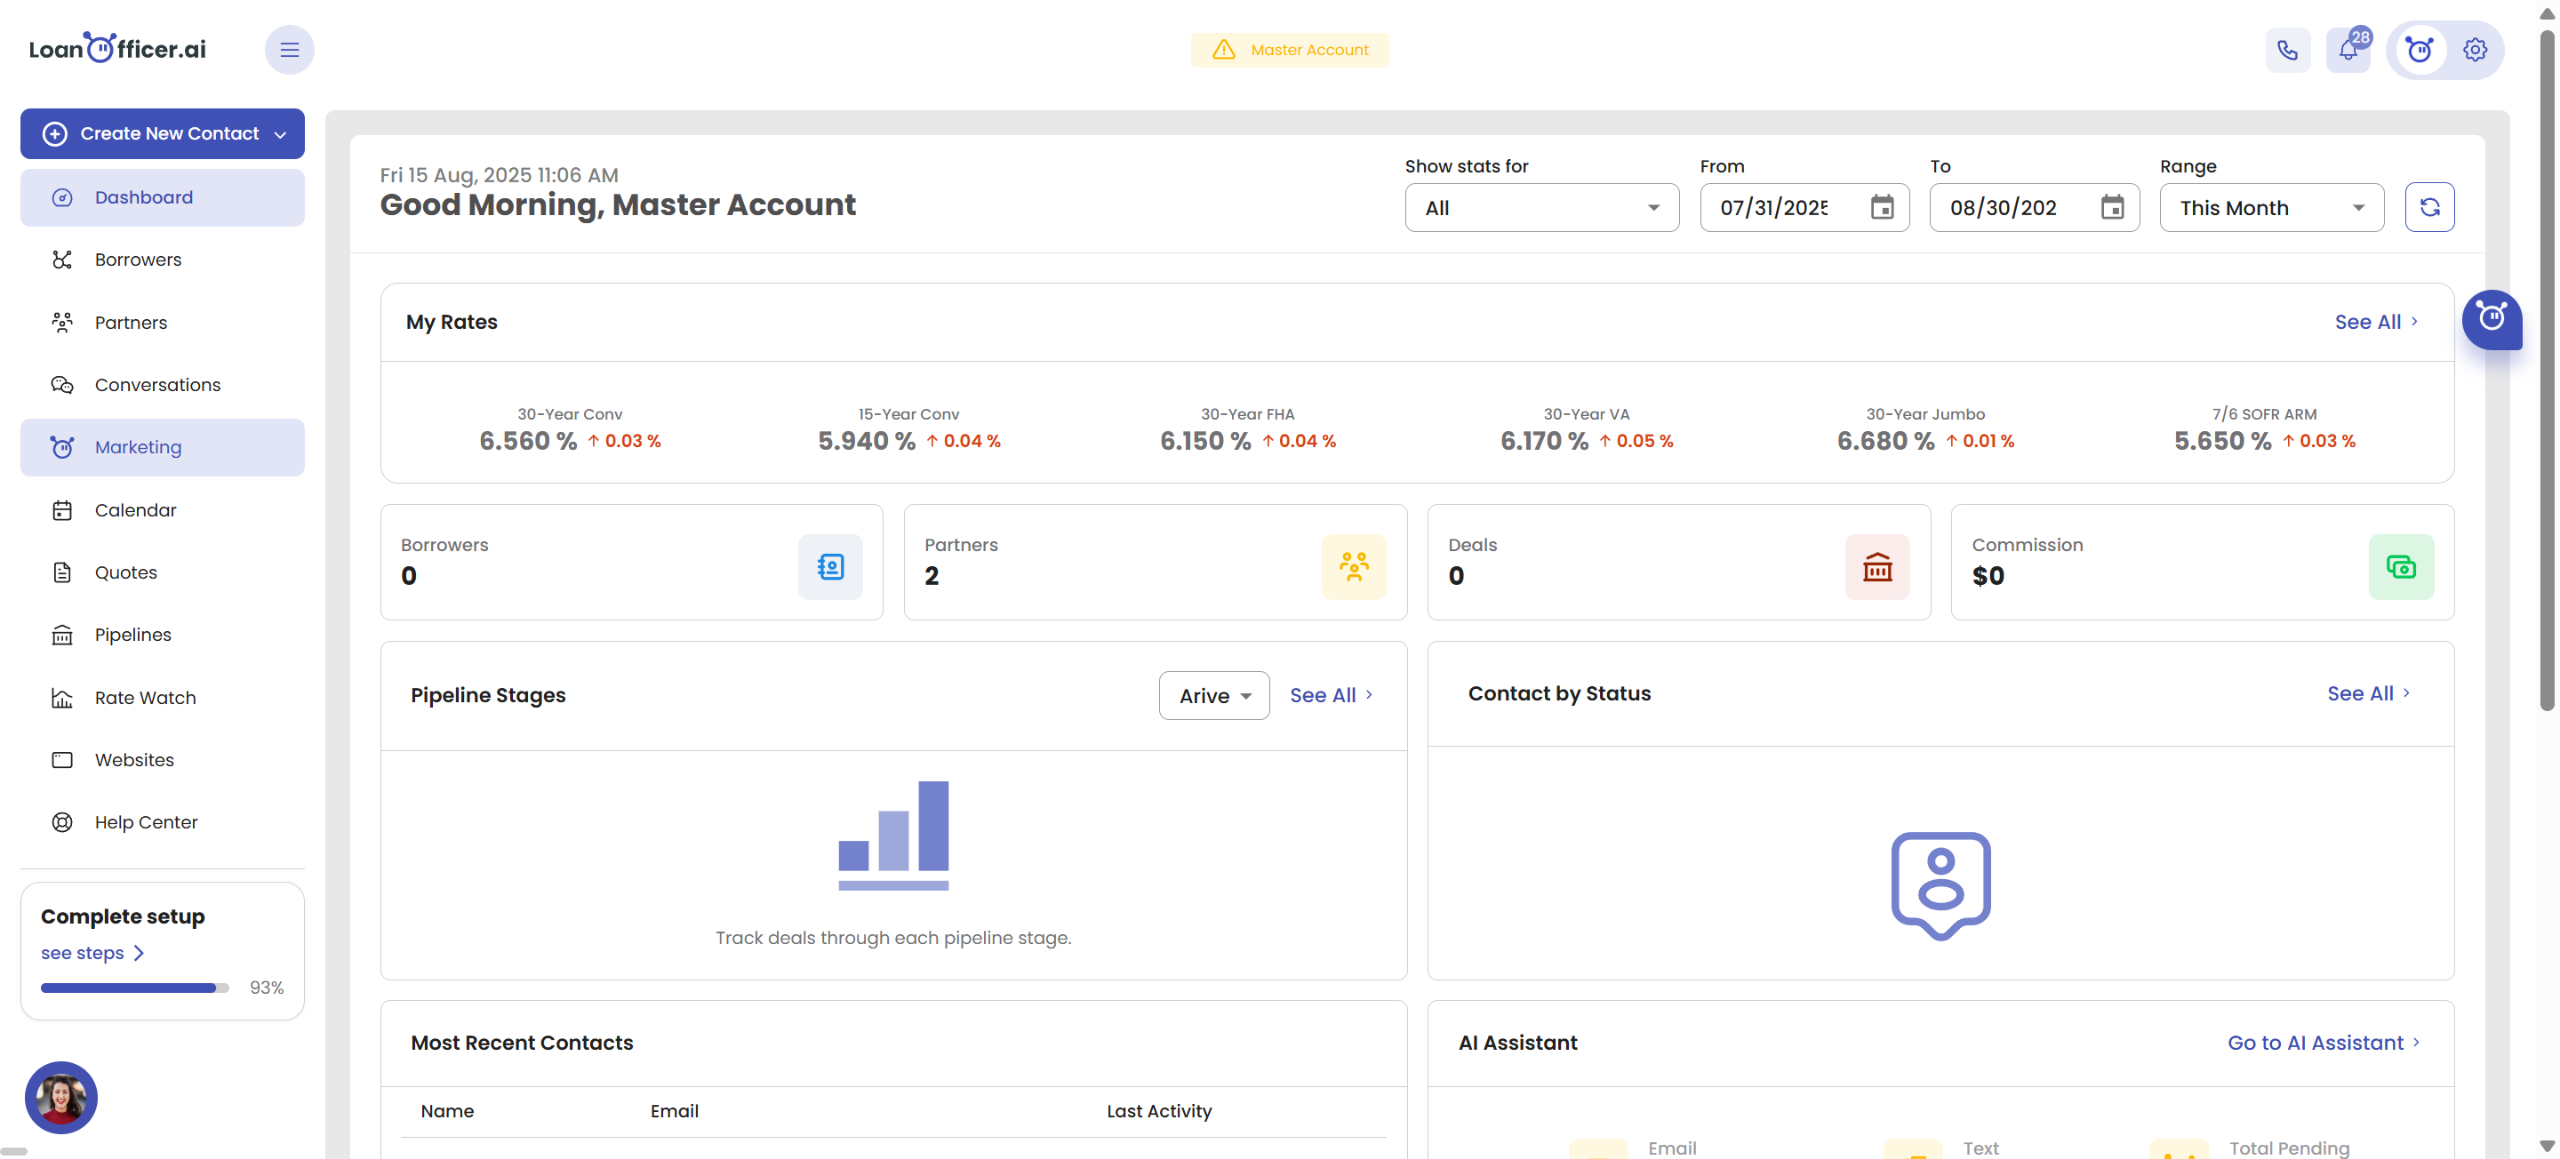Image resolution: width=2560 pixels, height=1159 pixels.
Task: Click the phone dialer icon
Action: pos(2287,50)
